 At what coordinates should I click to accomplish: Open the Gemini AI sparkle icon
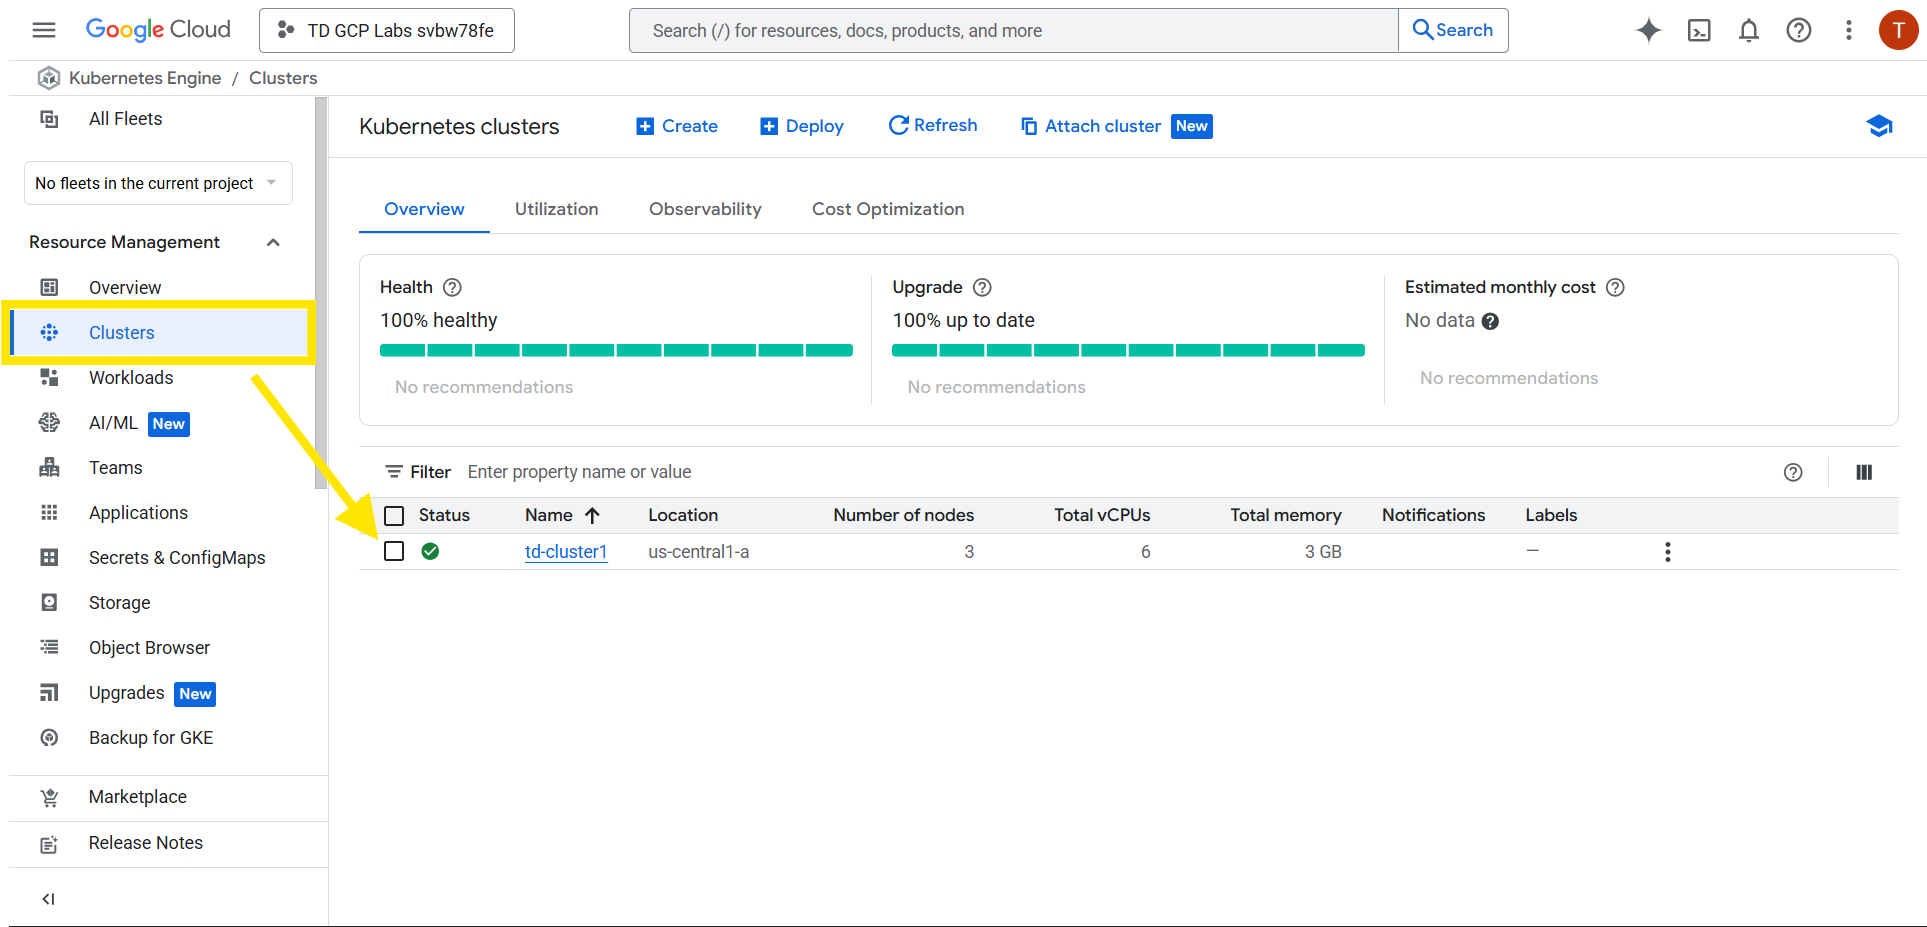click(x=1648, y=30)
